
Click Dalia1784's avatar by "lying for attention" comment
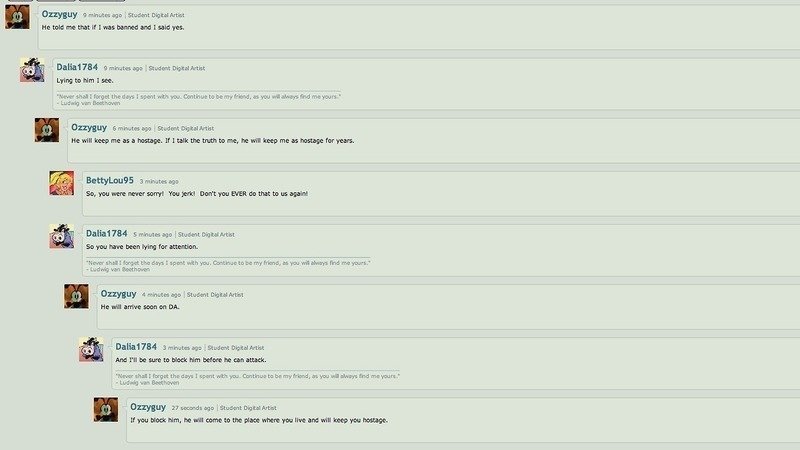(62, 236)
